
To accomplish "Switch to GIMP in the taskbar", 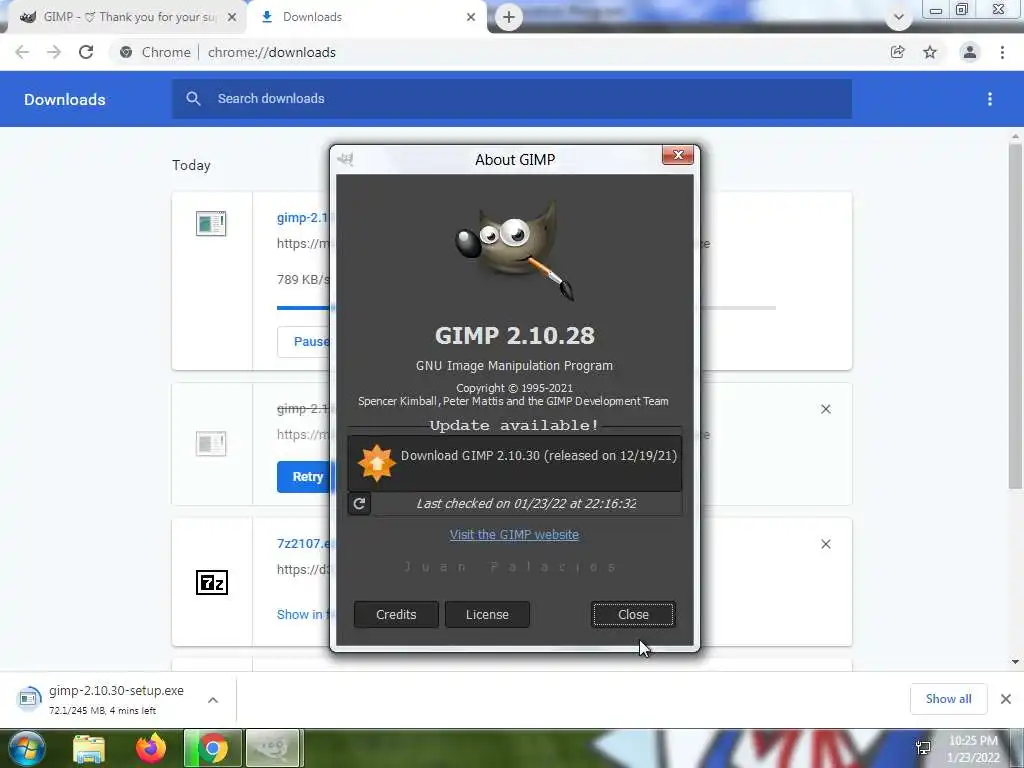I will pyautogui.click(x=273, y=748).
